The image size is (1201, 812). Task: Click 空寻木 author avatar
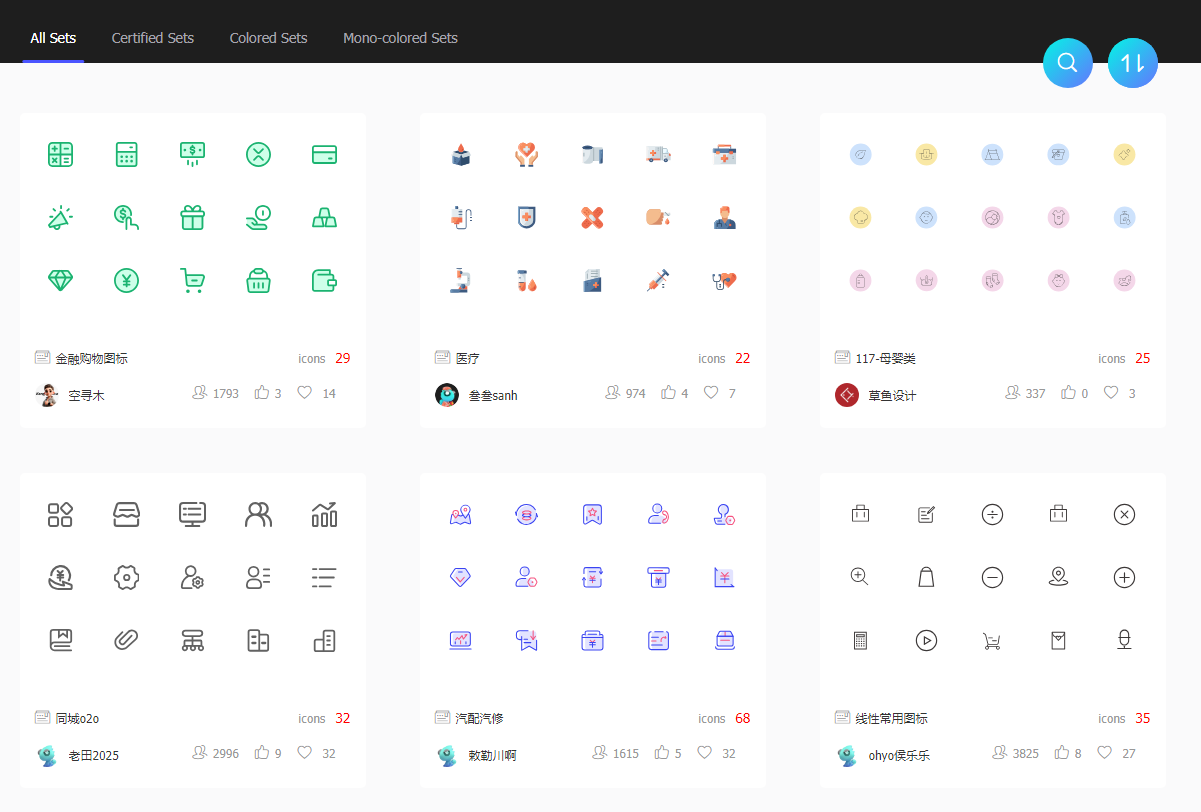point(46,394)
